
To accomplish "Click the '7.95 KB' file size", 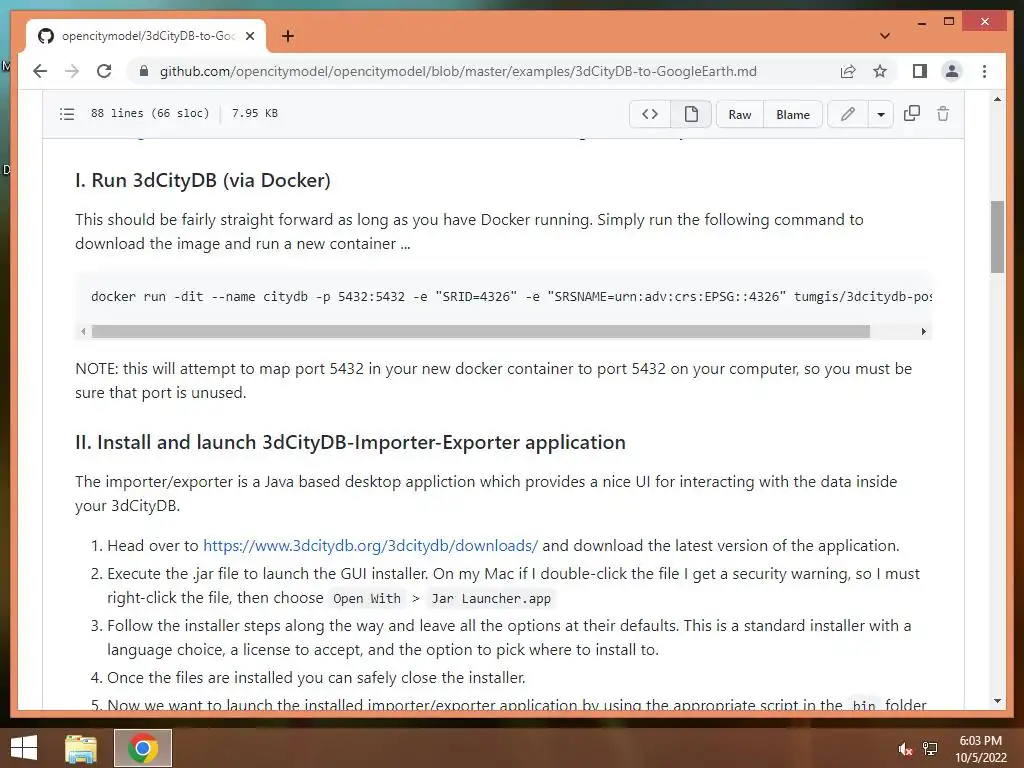I will pyautogui.click(x=255, y=113).
